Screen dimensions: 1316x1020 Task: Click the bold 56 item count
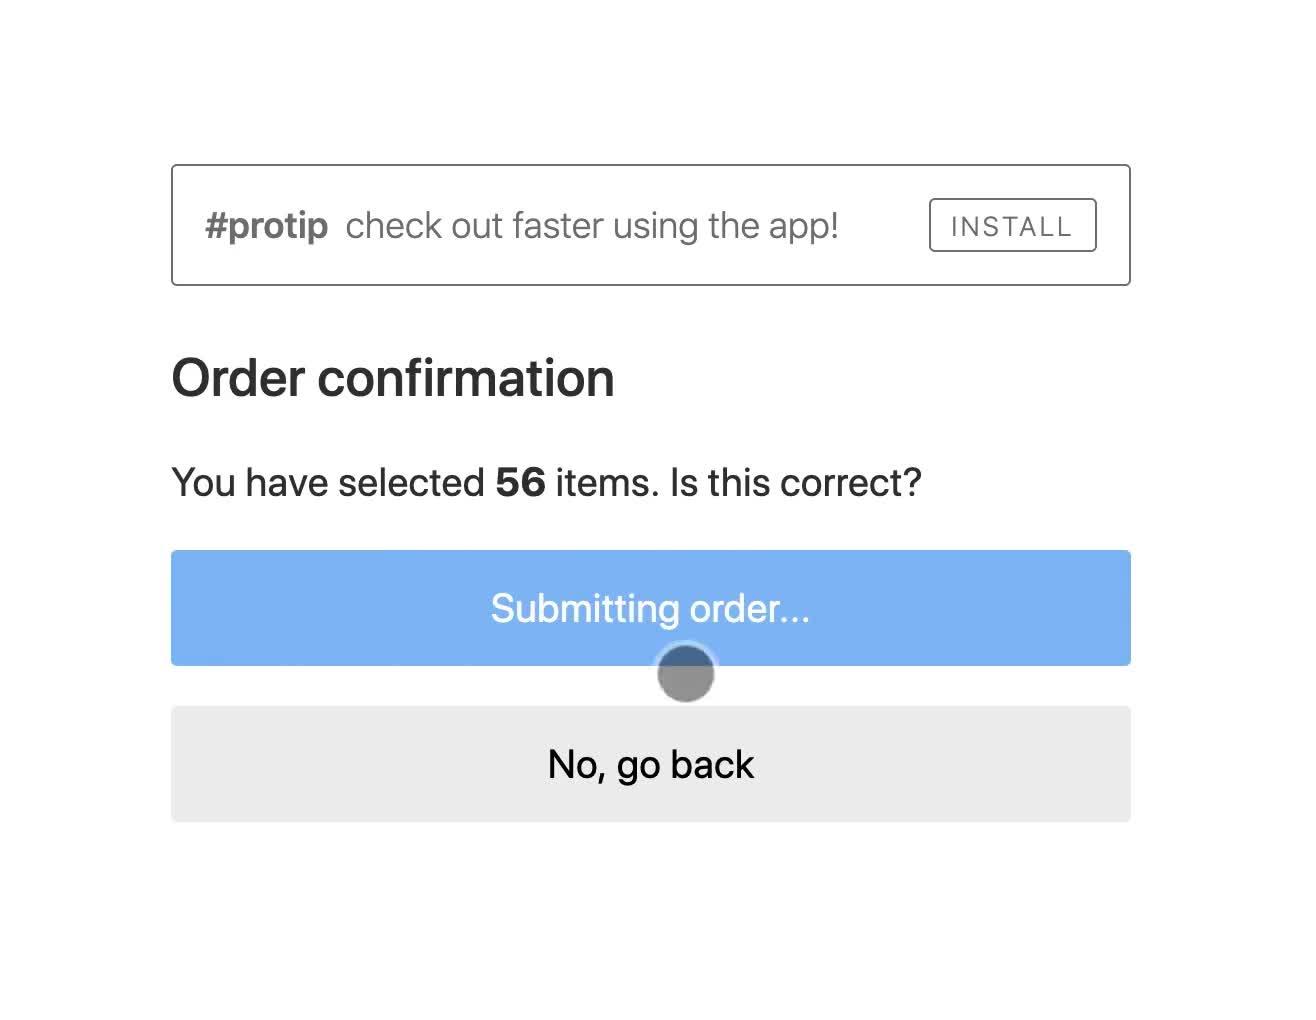tap(520, 483)
